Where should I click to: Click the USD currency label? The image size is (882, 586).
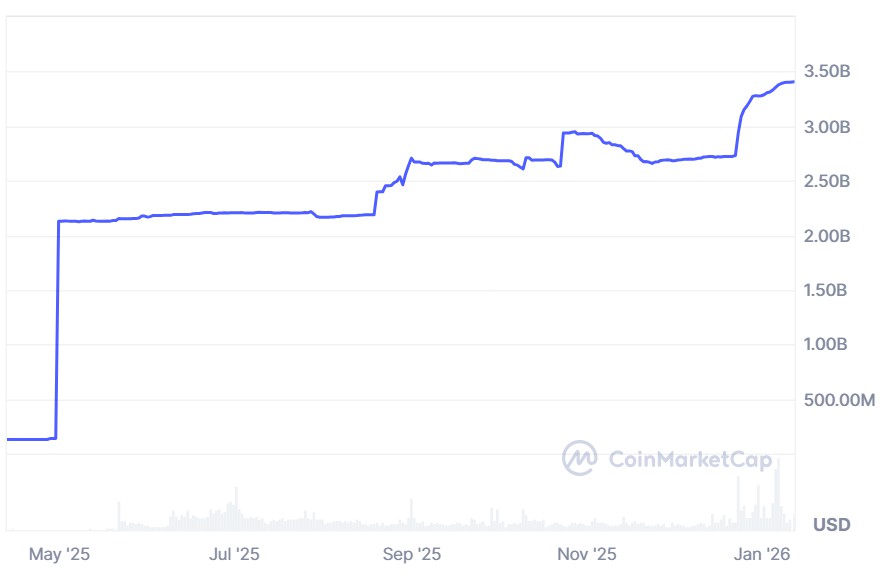pos(831,524)
